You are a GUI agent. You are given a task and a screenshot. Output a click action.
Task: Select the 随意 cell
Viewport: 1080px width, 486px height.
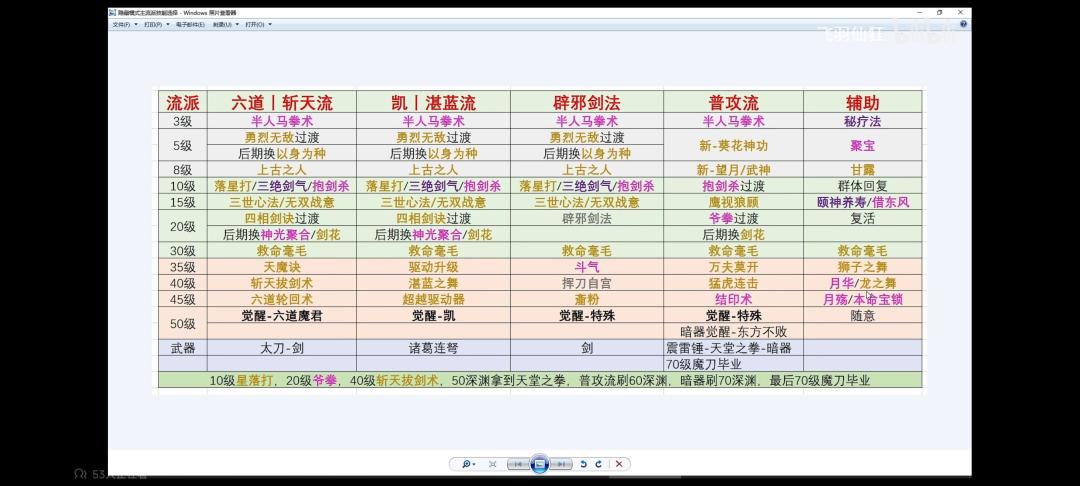coord(862,316)
